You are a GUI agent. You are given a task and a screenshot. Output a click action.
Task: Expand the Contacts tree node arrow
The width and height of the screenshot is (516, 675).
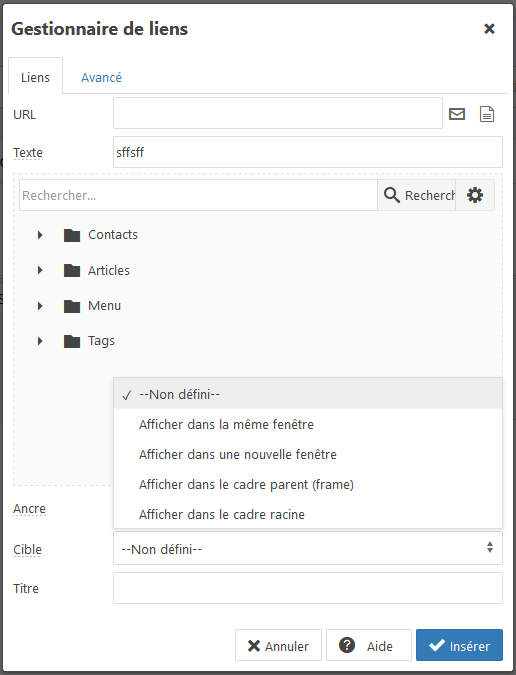[x=40, y=235]
